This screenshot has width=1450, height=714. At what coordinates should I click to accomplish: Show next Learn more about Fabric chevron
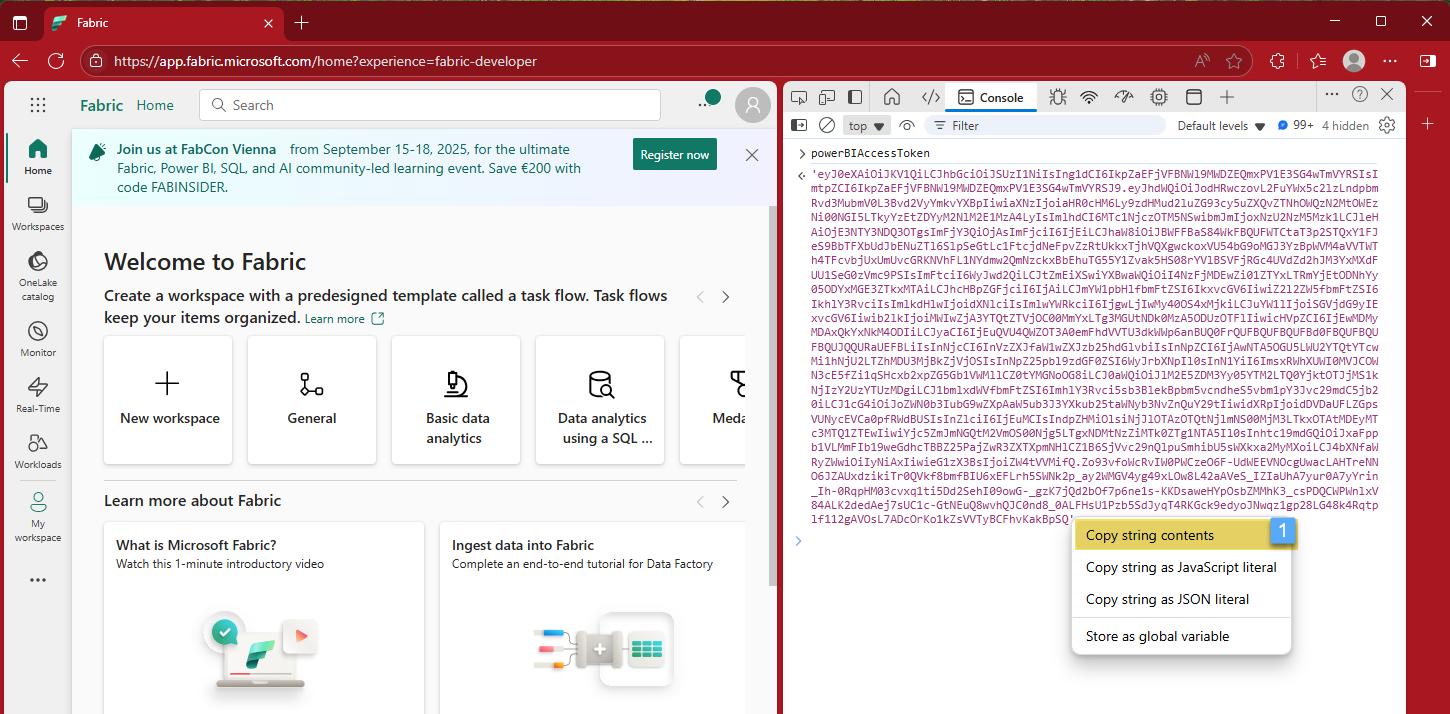pyautogui.click(x=726, y=502)
